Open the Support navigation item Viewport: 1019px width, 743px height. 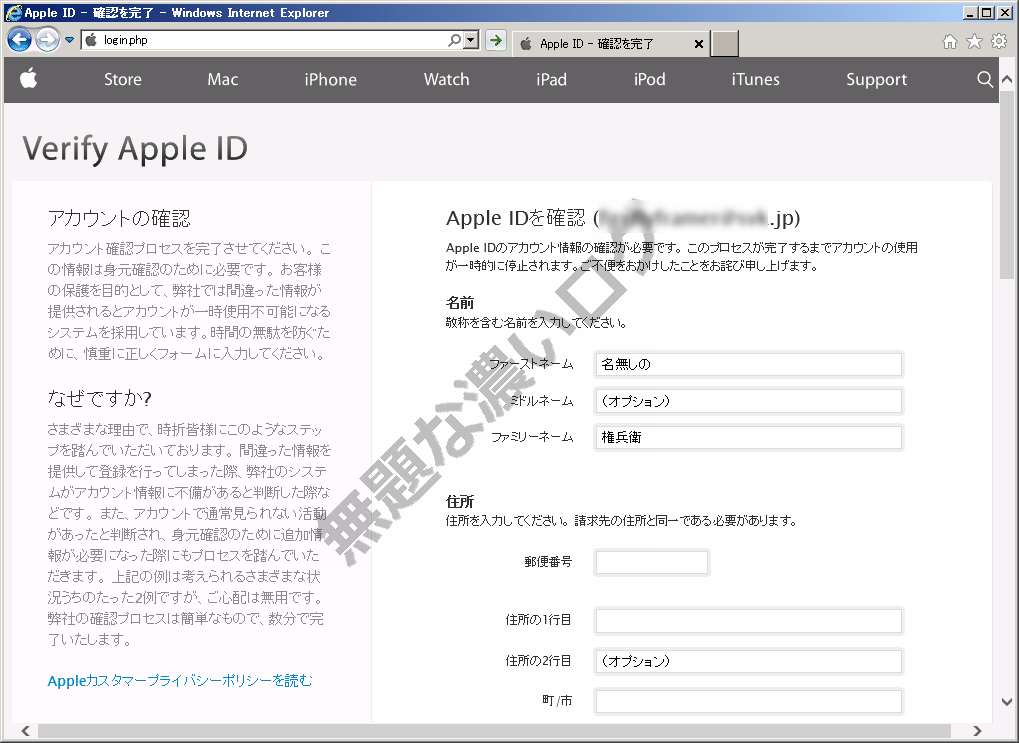[x=876, y=79]
